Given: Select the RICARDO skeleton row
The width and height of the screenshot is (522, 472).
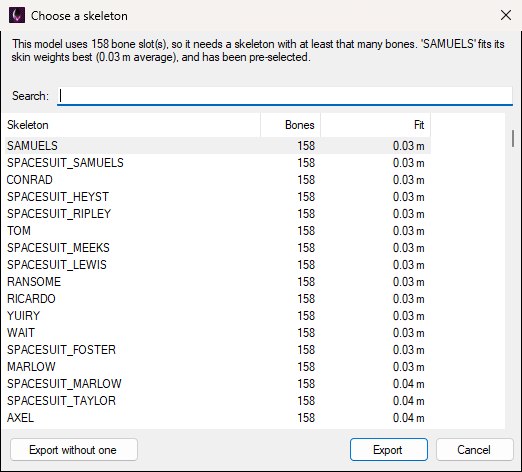Looking at the screenshot, I should 218,299.
